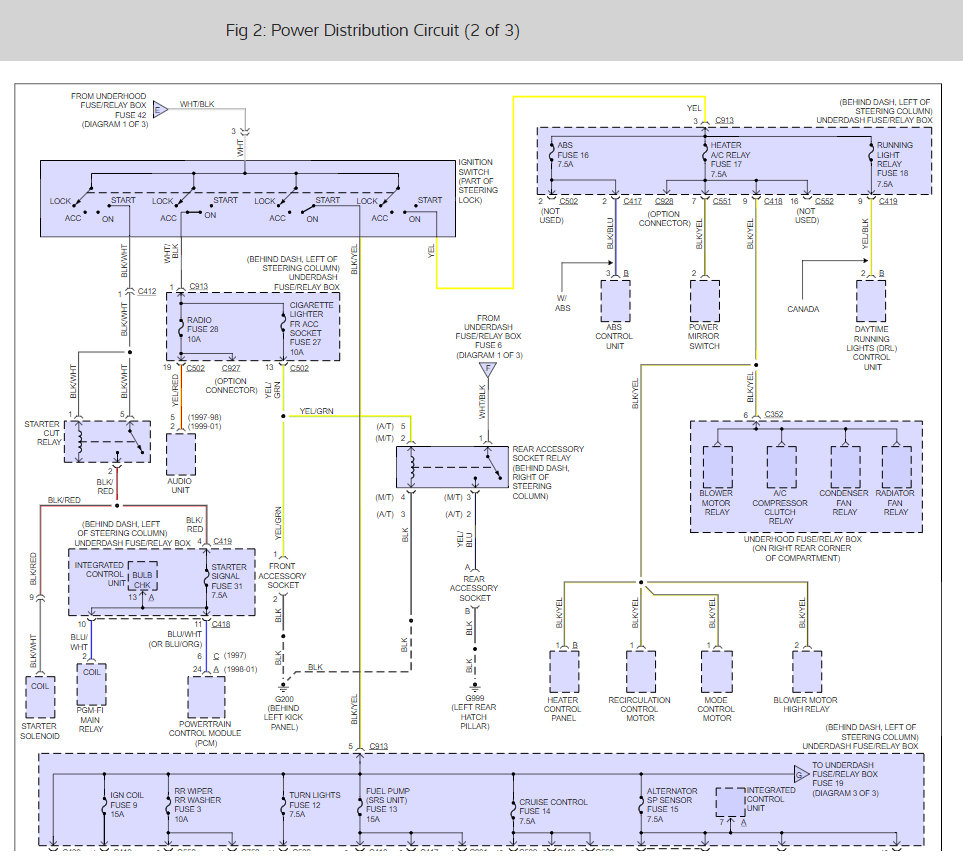Click the G200 ground symbol
Image resolution: width=963 pixels, height=858 pixels.
(283, 687)
